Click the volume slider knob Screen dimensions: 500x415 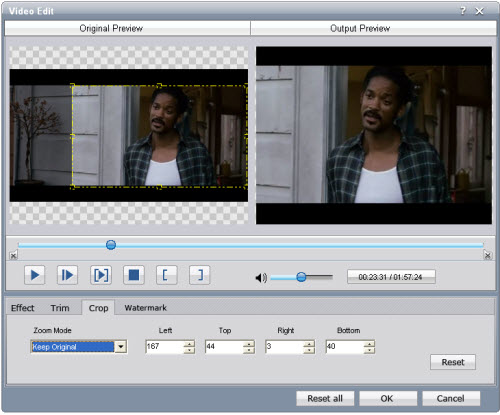point(301,277)
